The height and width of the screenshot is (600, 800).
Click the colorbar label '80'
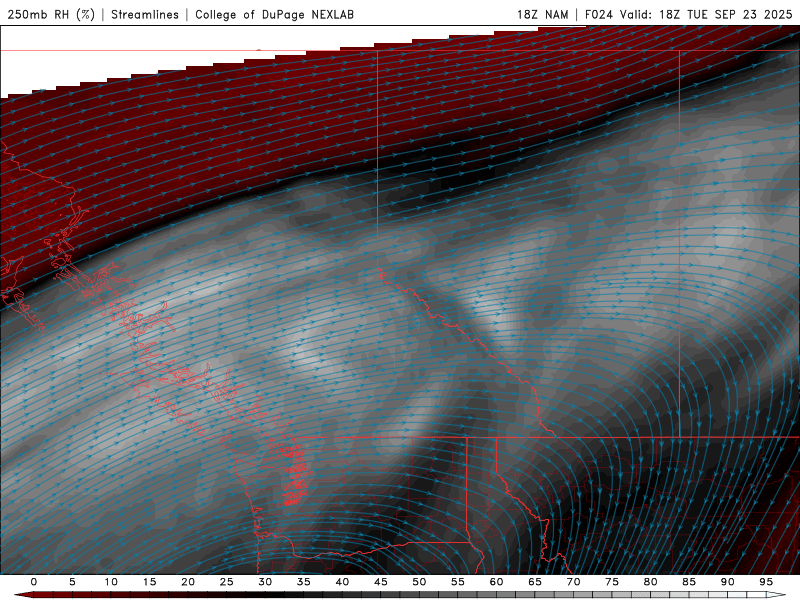(650, 582)
